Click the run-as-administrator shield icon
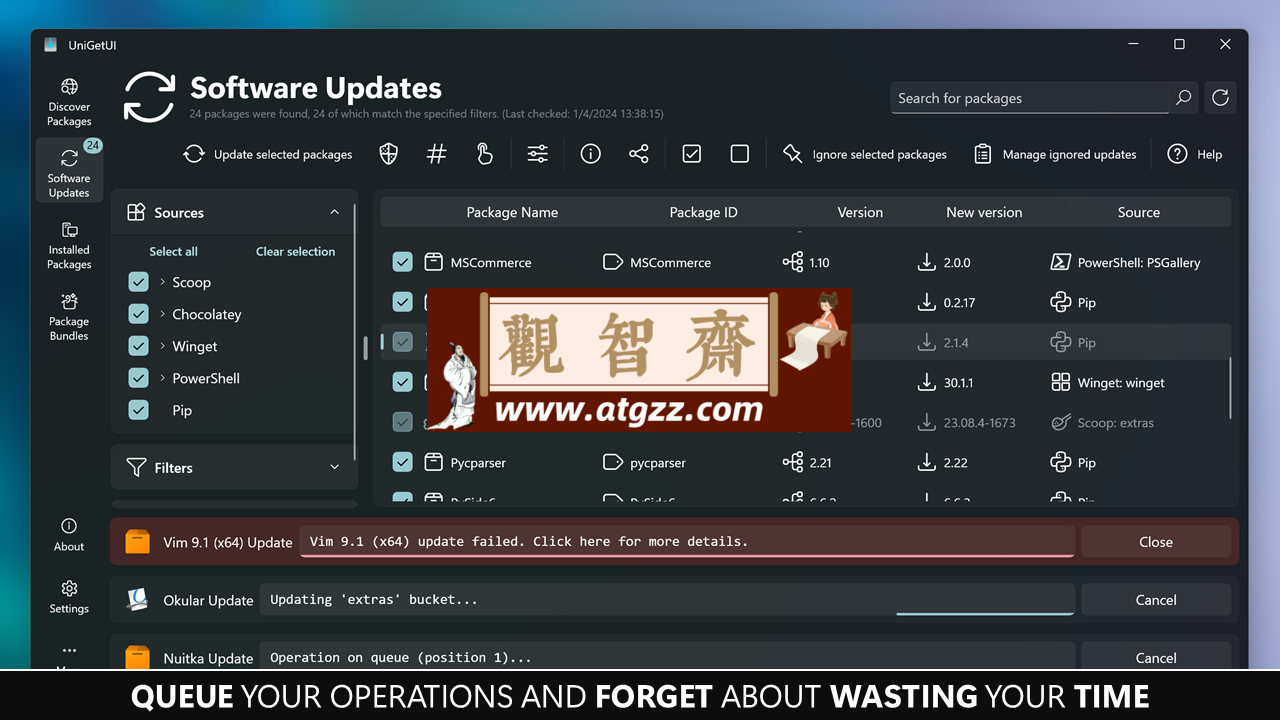Screen dimensions: 1280x720 point(389,154)
